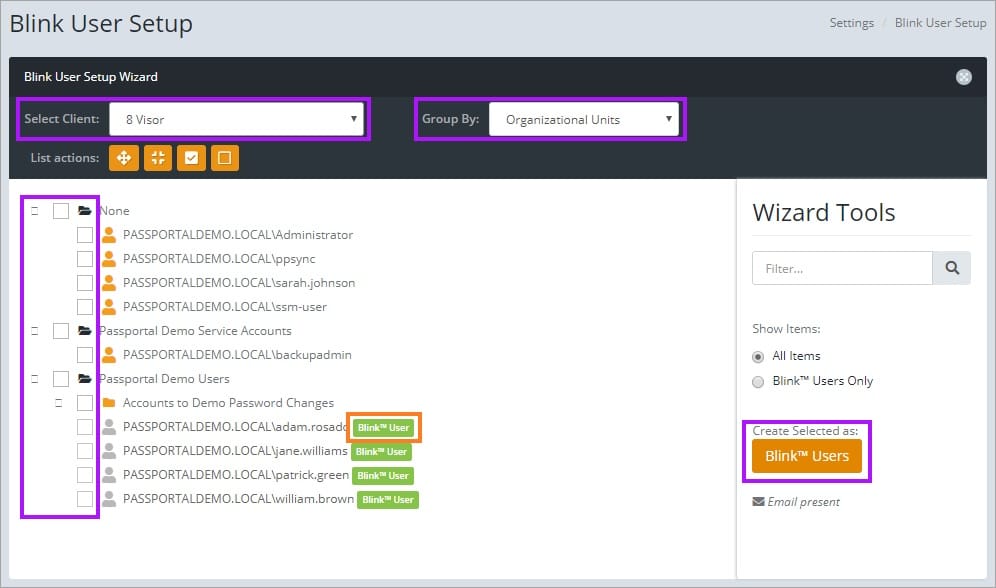Open the Select Client dropdown showing 8 Visor
Viewport: 996px width, 588px height.
pyautogui.click(x=236, y=119)
